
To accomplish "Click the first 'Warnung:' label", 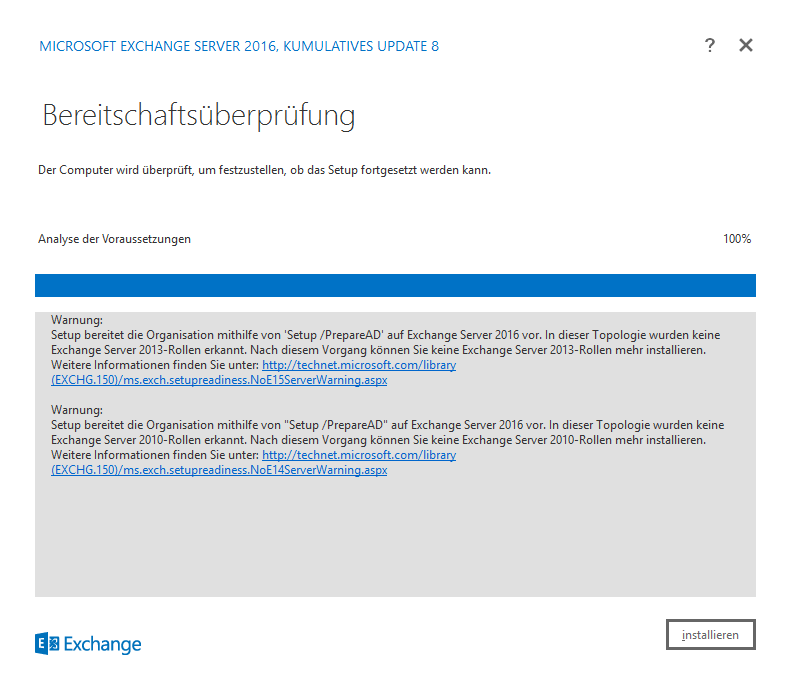I will 76,320.
